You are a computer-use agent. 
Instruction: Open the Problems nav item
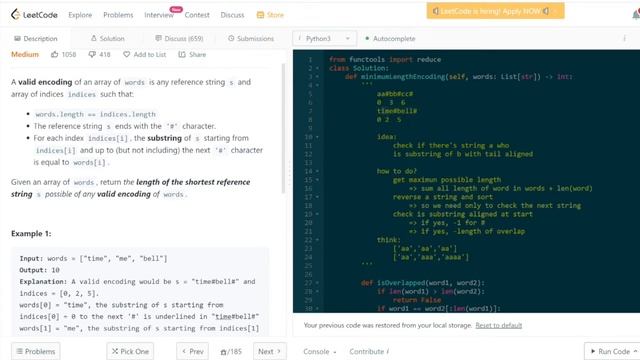[118, 15]
